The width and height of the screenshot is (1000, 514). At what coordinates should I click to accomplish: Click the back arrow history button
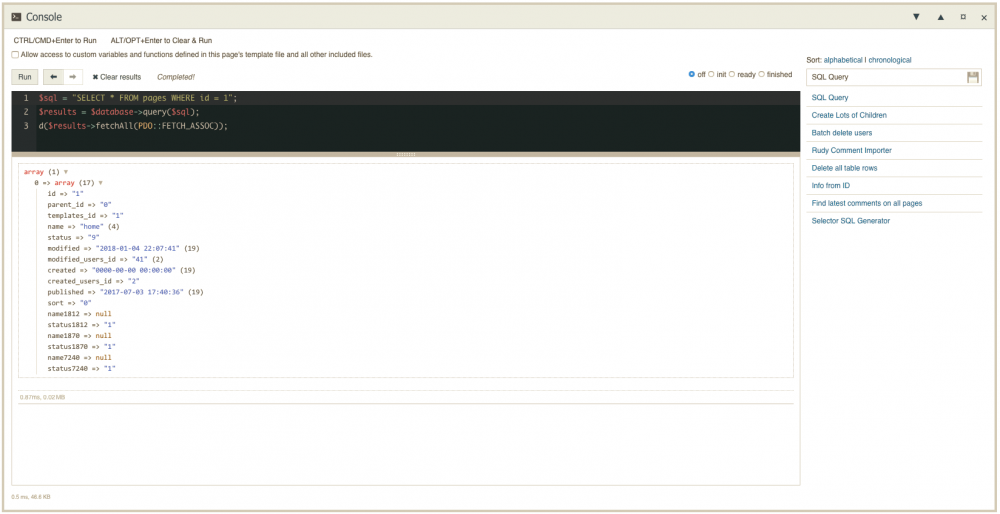click(53, 77)
